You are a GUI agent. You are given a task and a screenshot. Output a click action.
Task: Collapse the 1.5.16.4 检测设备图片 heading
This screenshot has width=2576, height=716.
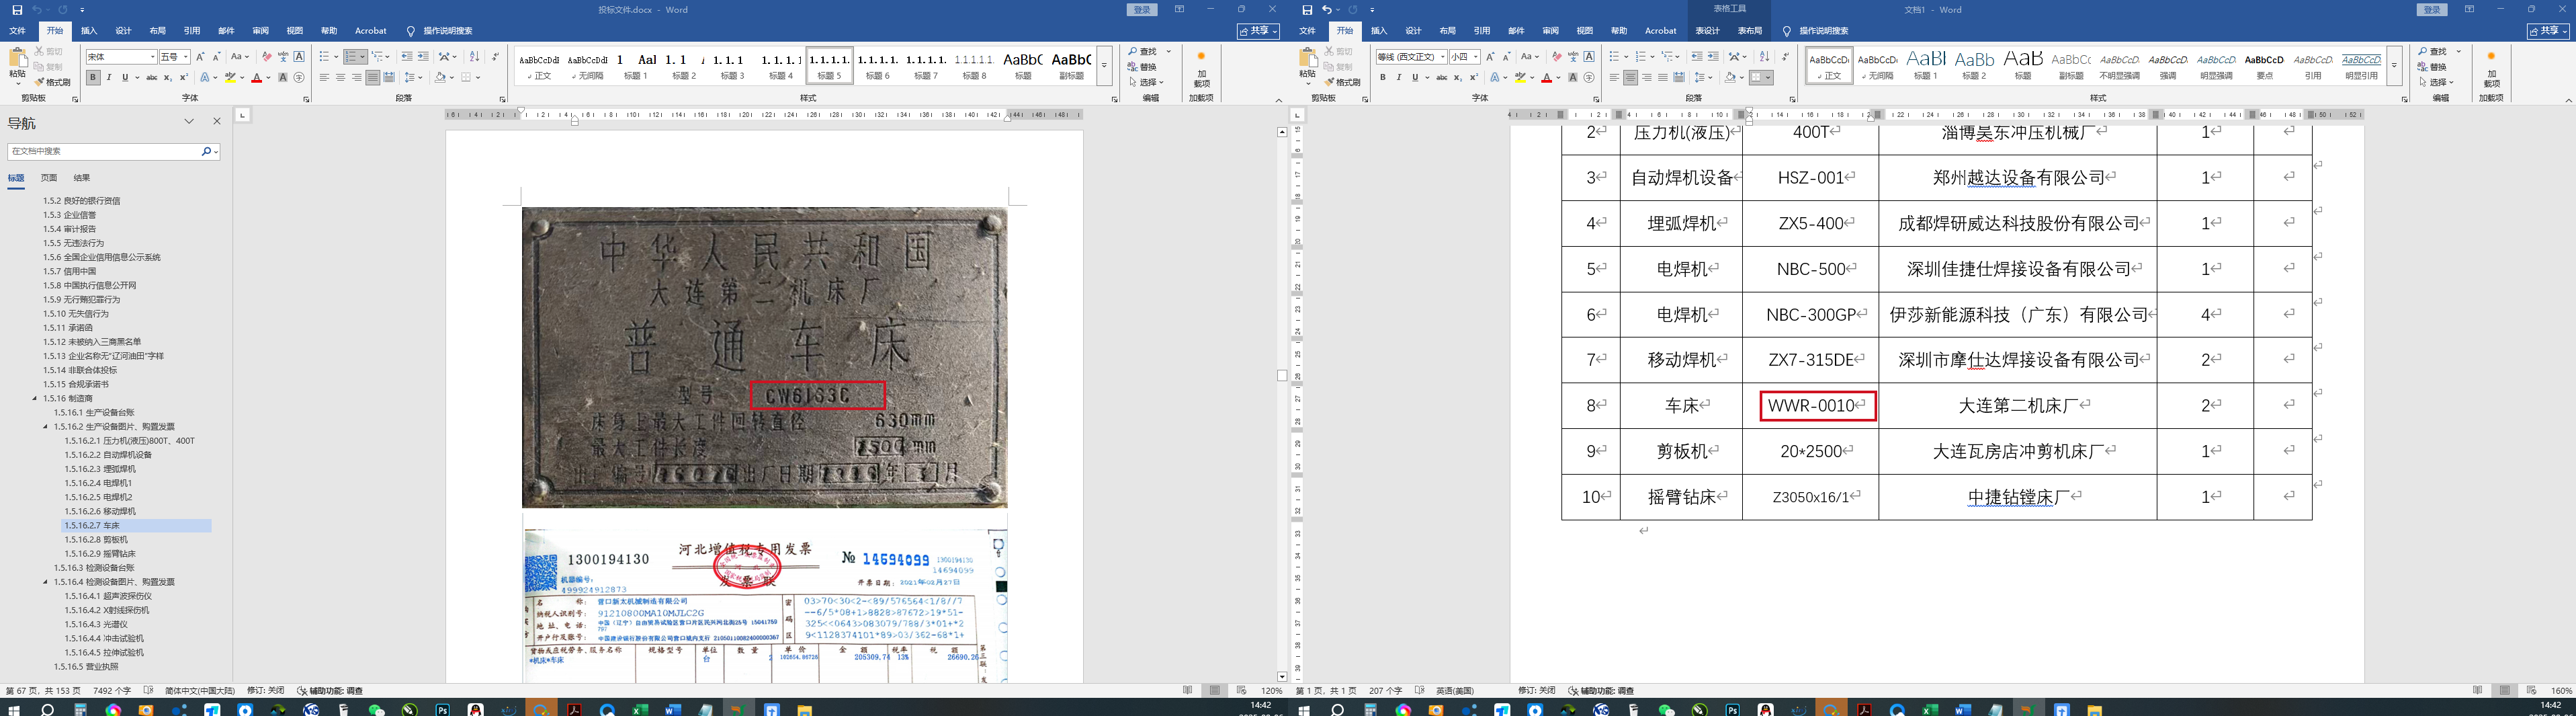(x=46, y=581)
